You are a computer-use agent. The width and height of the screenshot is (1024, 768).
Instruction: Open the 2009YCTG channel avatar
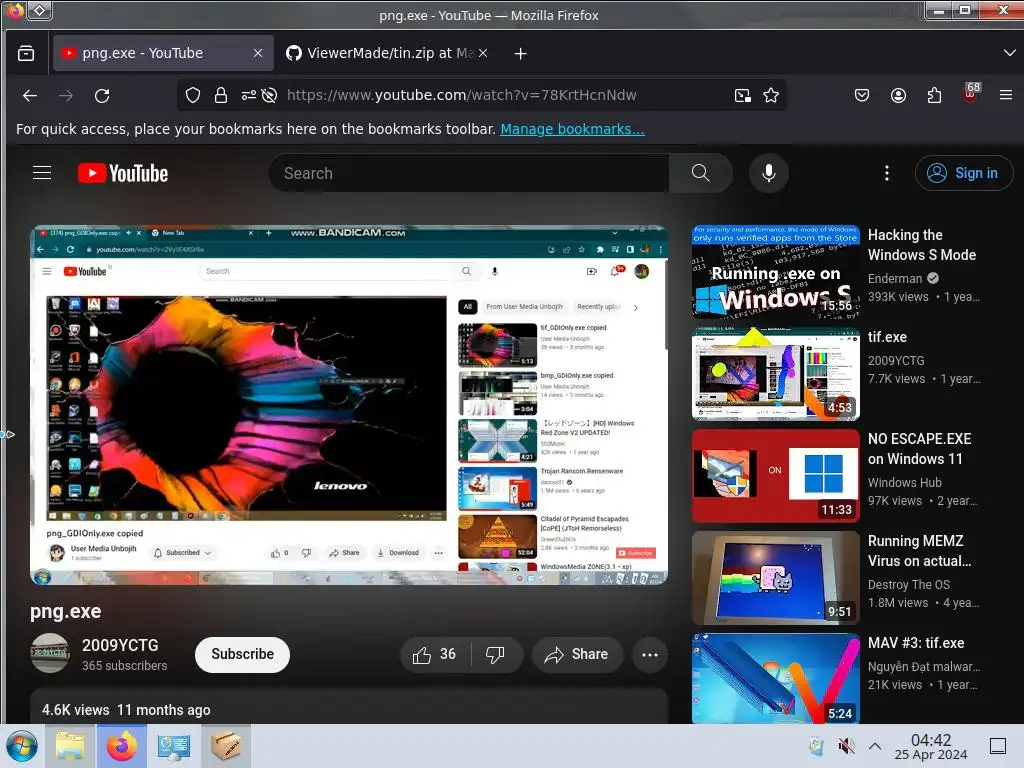[50, 653]
